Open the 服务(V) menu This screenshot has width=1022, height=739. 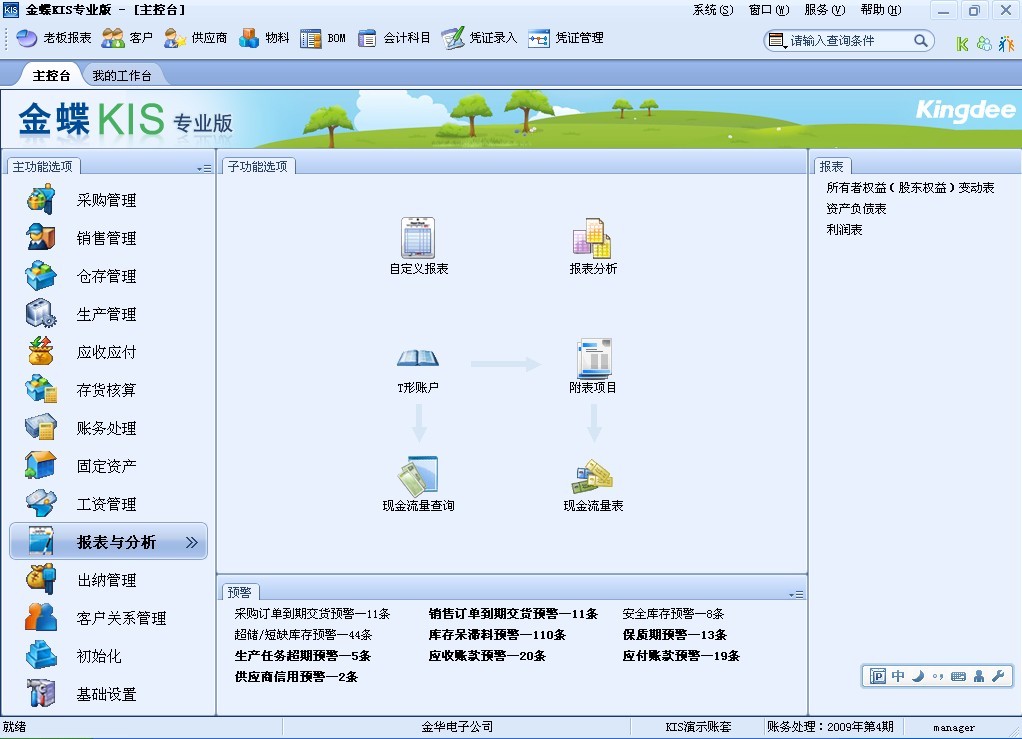[x=825, y=10]
